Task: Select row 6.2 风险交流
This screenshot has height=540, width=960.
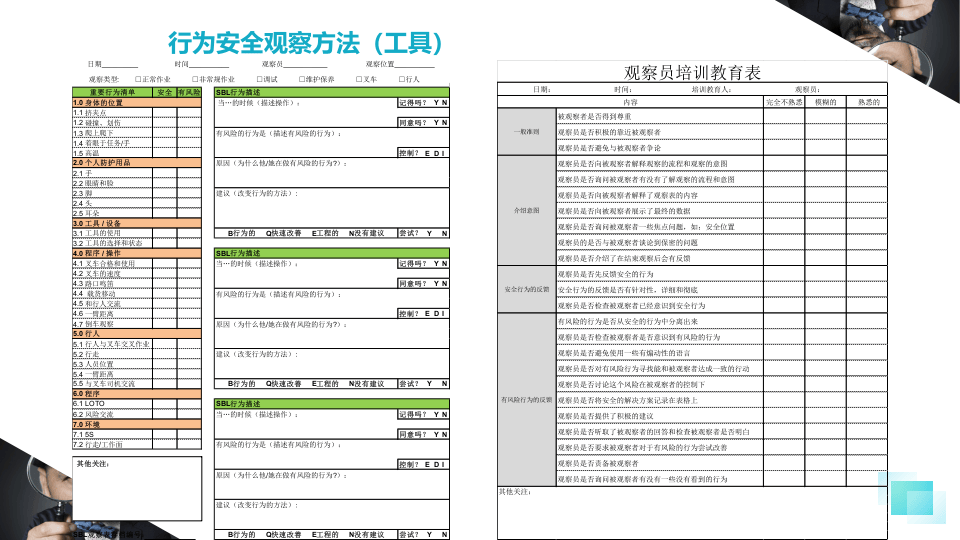Action: 137,414
